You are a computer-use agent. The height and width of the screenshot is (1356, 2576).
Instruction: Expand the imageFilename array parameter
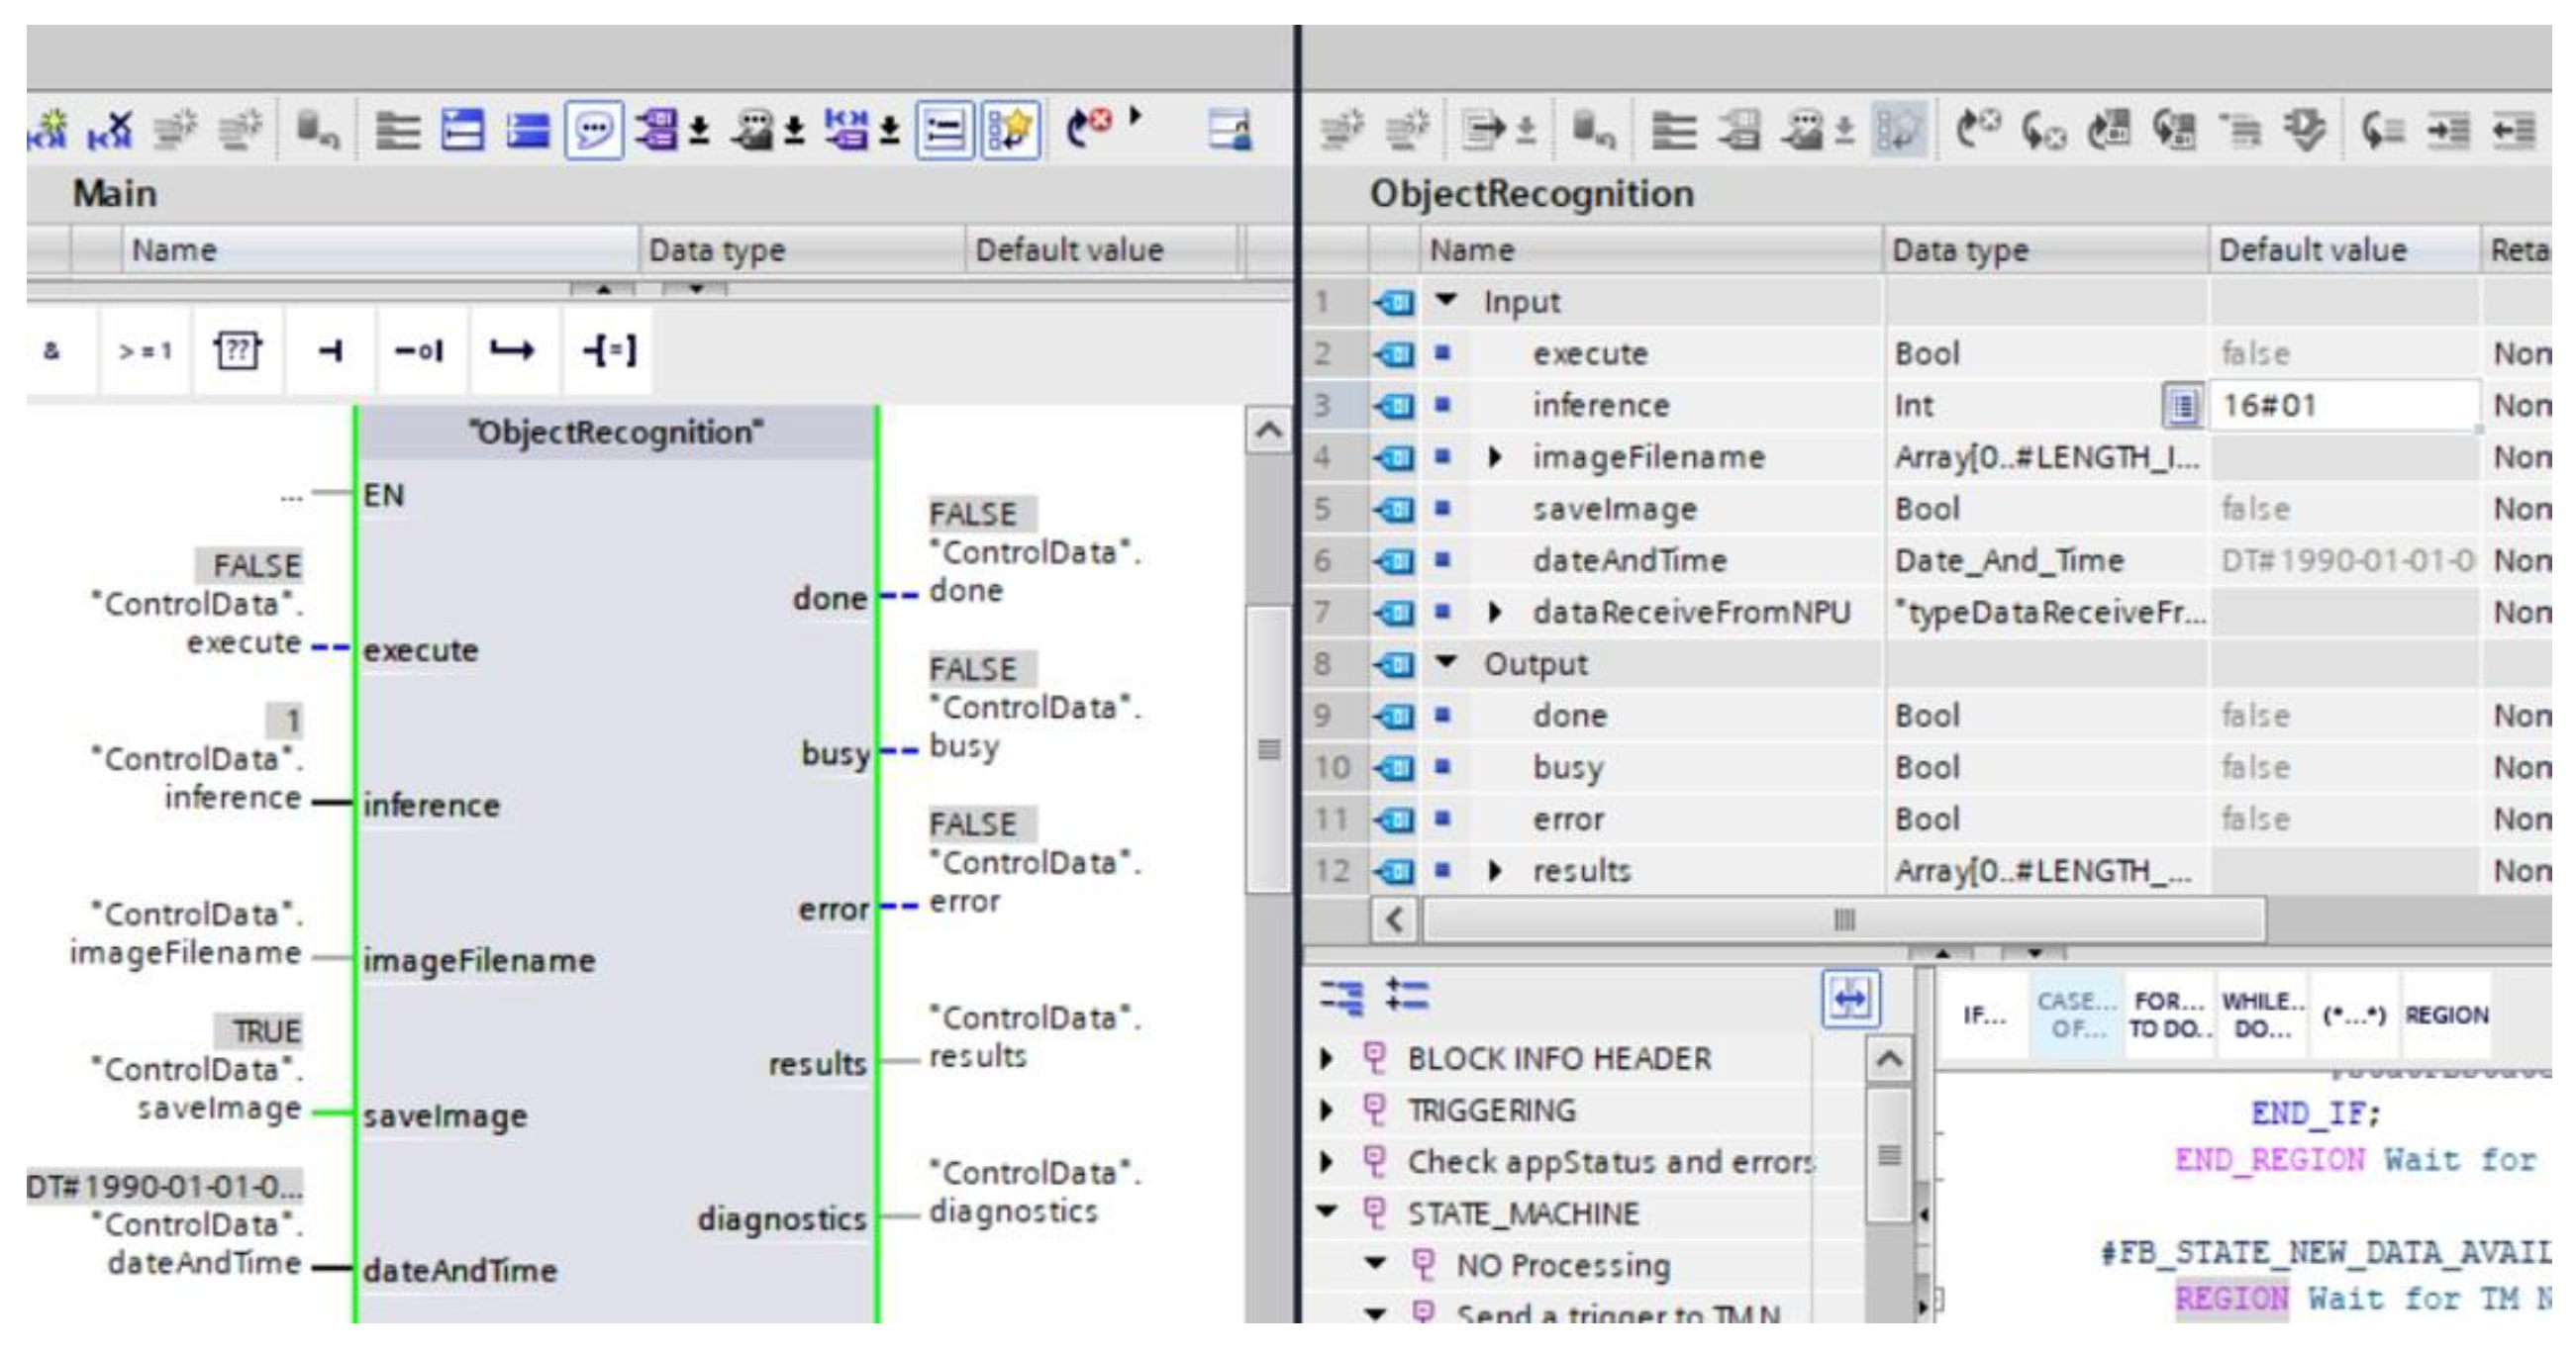[1495, 457]
